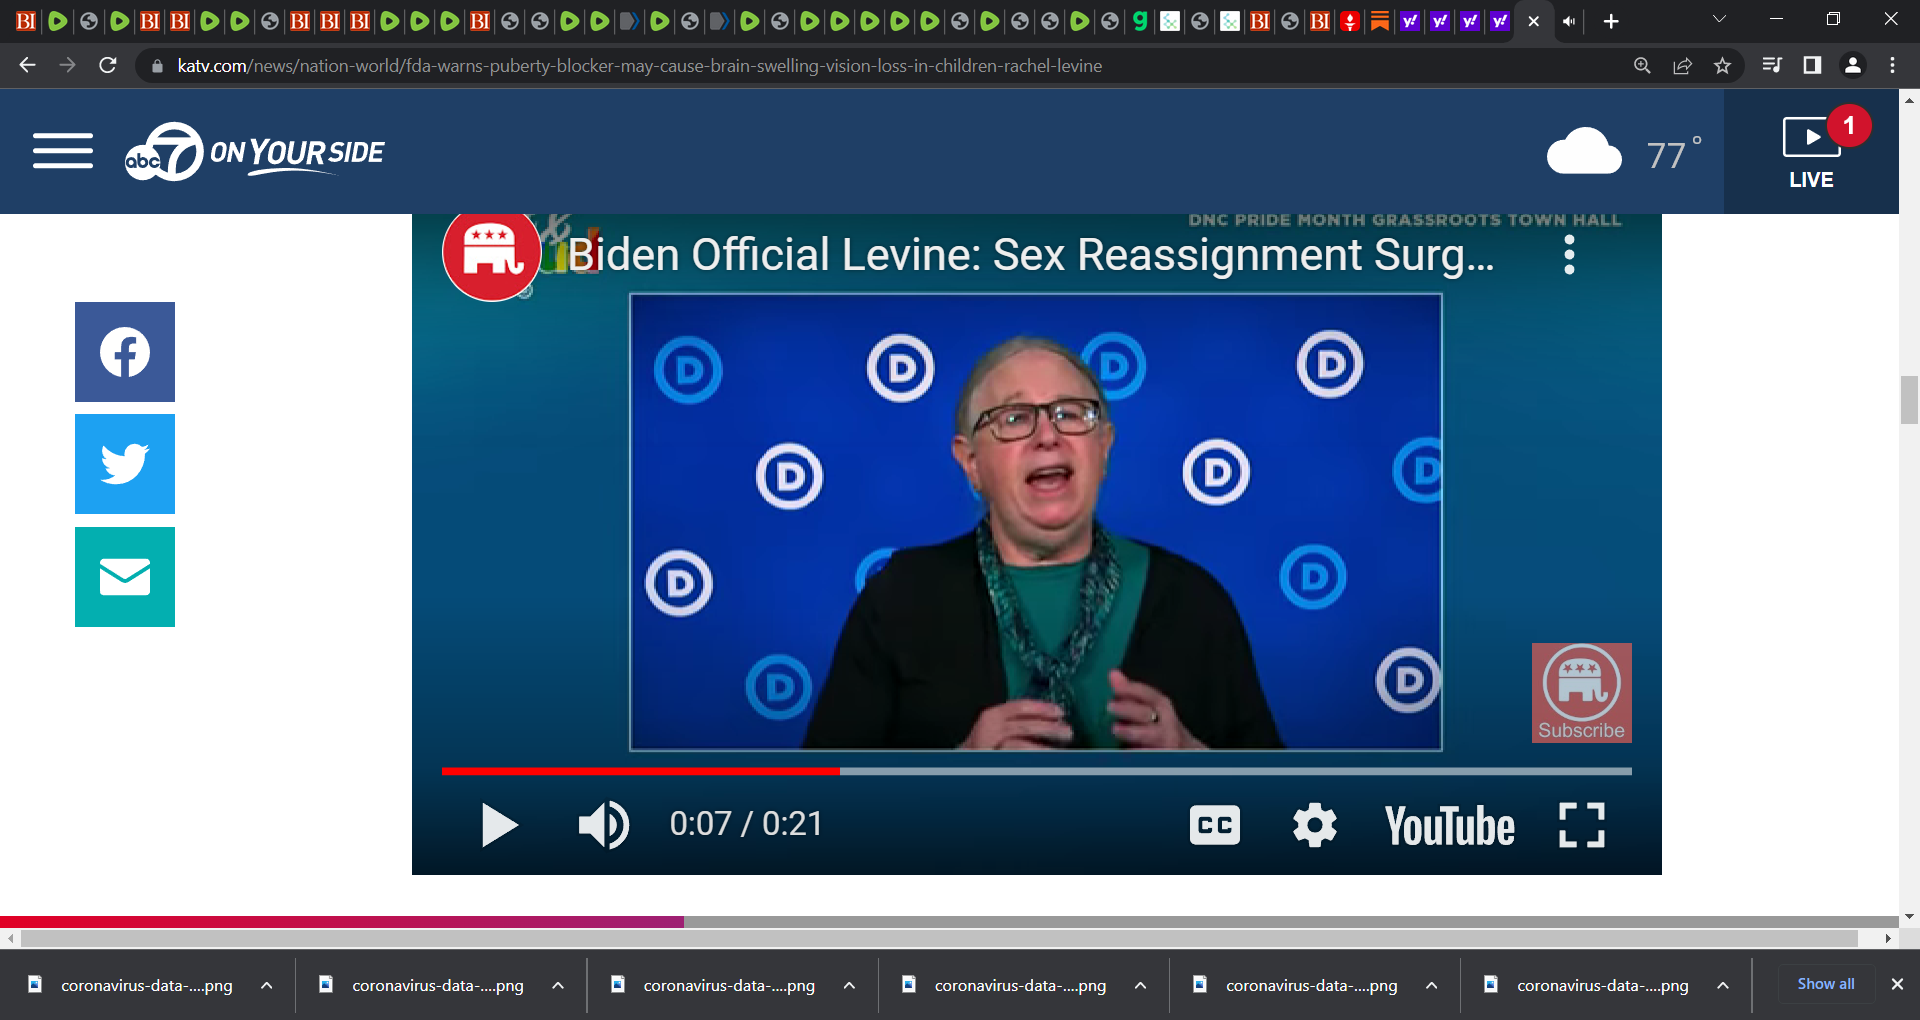This screenshot has width=1920, height=1020.
Task: Seek on the video progress bar
Action: pos(1036,771)
